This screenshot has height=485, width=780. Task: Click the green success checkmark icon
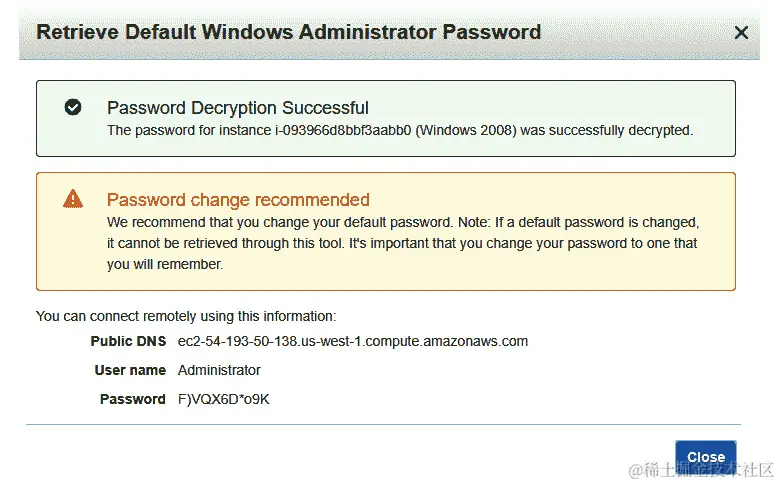coord(73,107)
